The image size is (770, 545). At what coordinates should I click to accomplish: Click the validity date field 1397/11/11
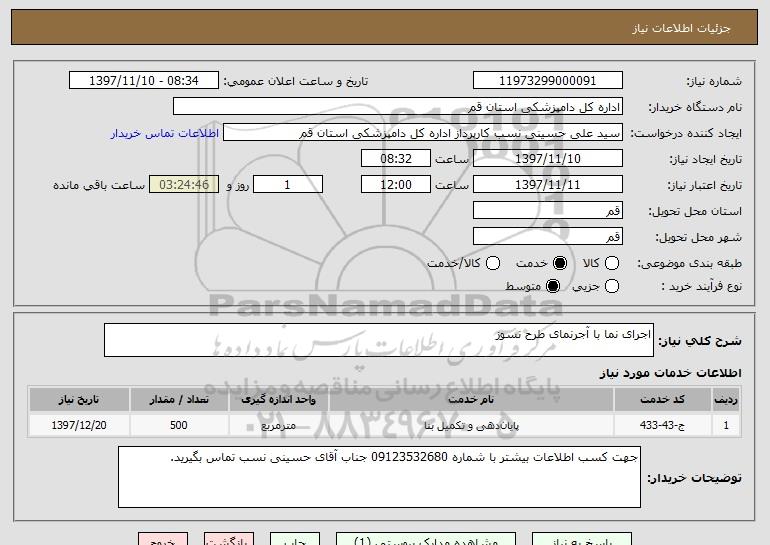(x=548, y=185)
